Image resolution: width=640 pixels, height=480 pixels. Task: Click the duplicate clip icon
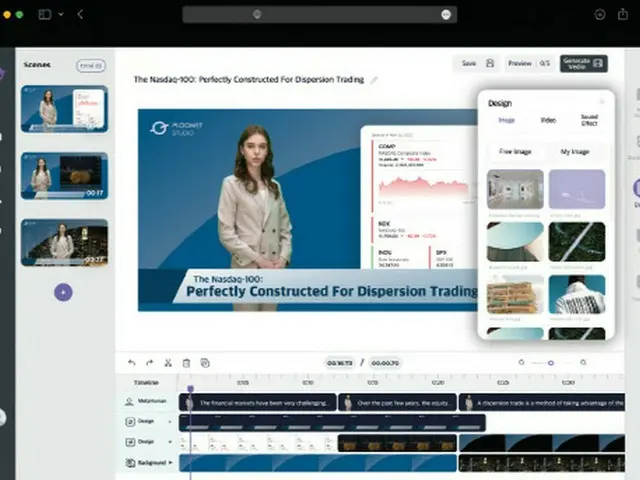point(205,363)
